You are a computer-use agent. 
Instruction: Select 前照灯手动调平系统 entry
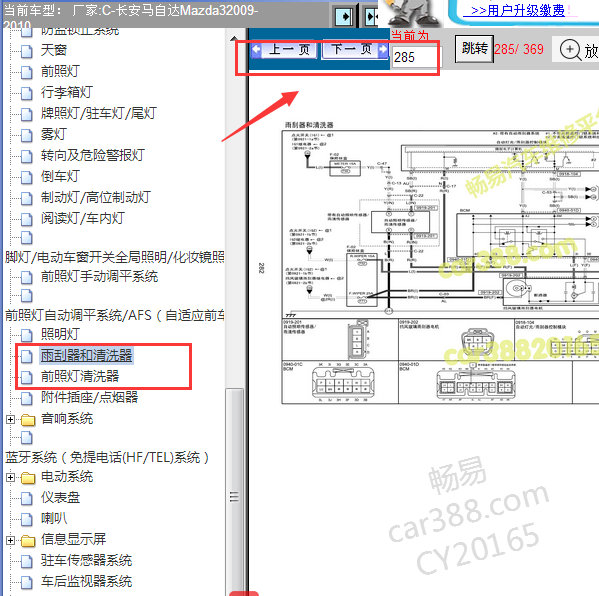(x=99, y=276)
